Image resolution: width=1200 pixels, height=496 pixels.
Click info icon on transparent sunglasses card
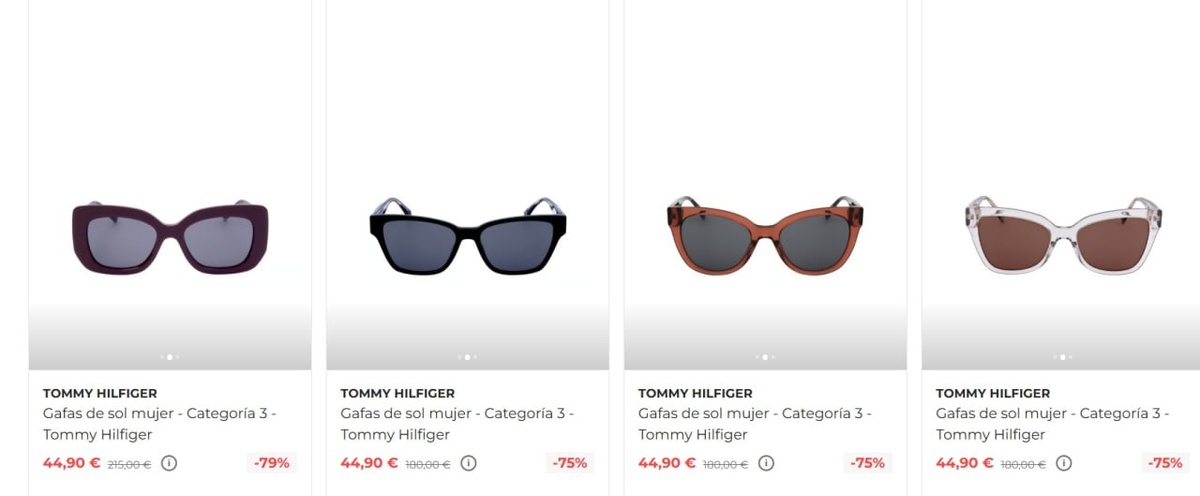[1064, 463]
